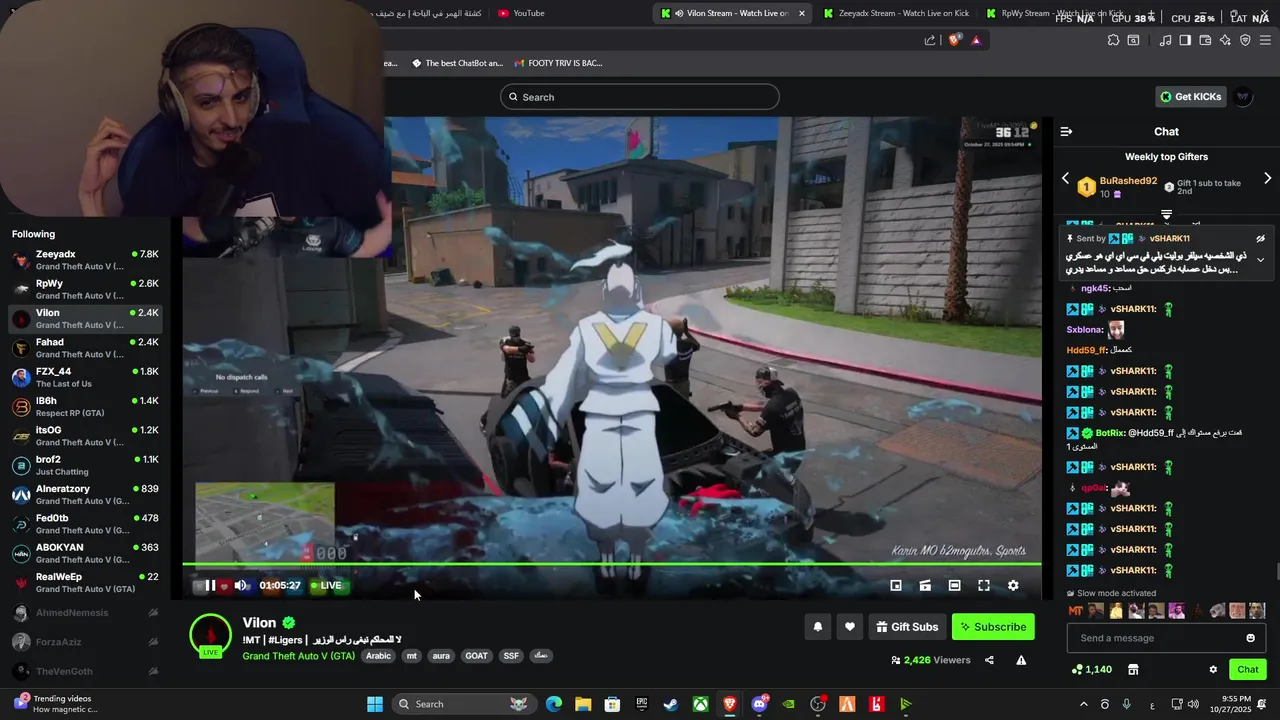
Task: Report the stream with the warning icon
Action: coord(1021,660)
